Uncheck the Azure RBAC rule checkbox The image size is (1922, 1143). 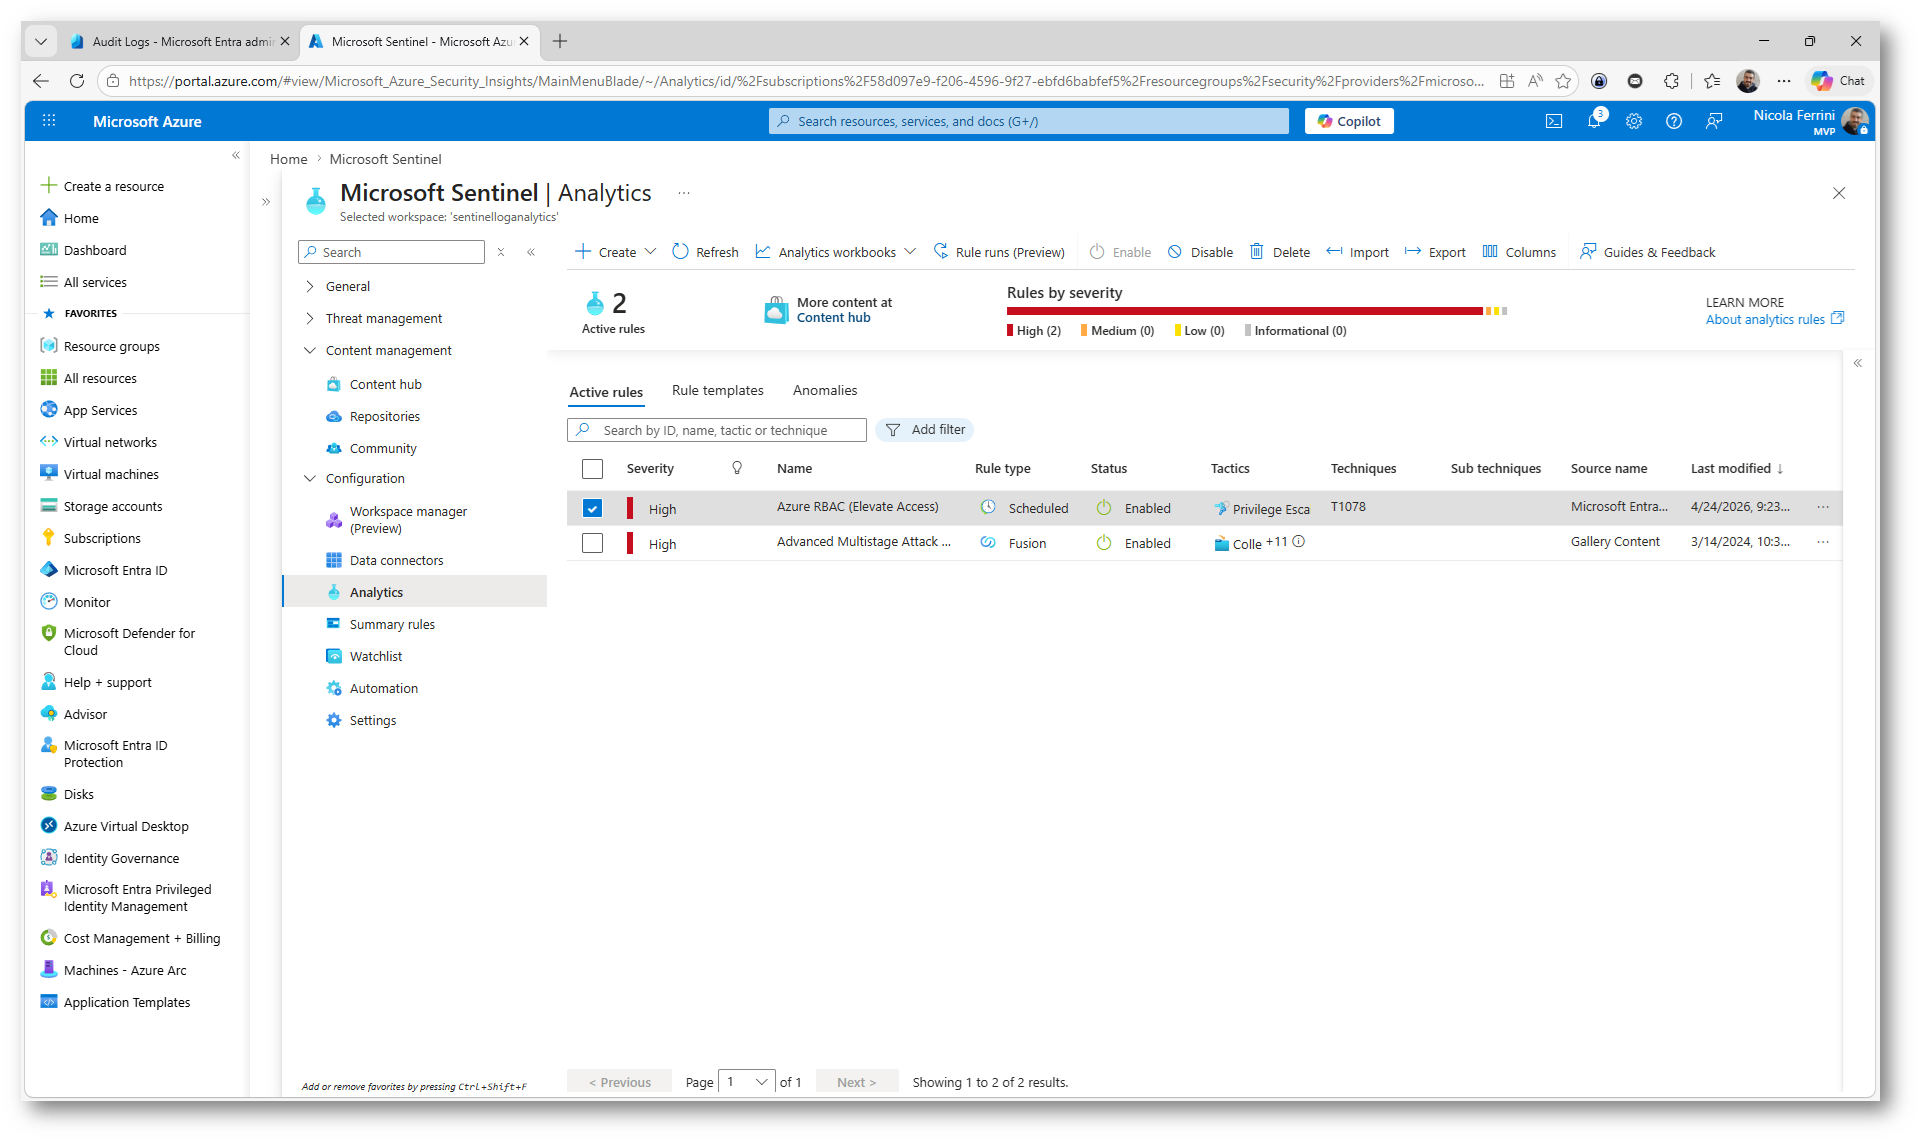pos(592,508)
